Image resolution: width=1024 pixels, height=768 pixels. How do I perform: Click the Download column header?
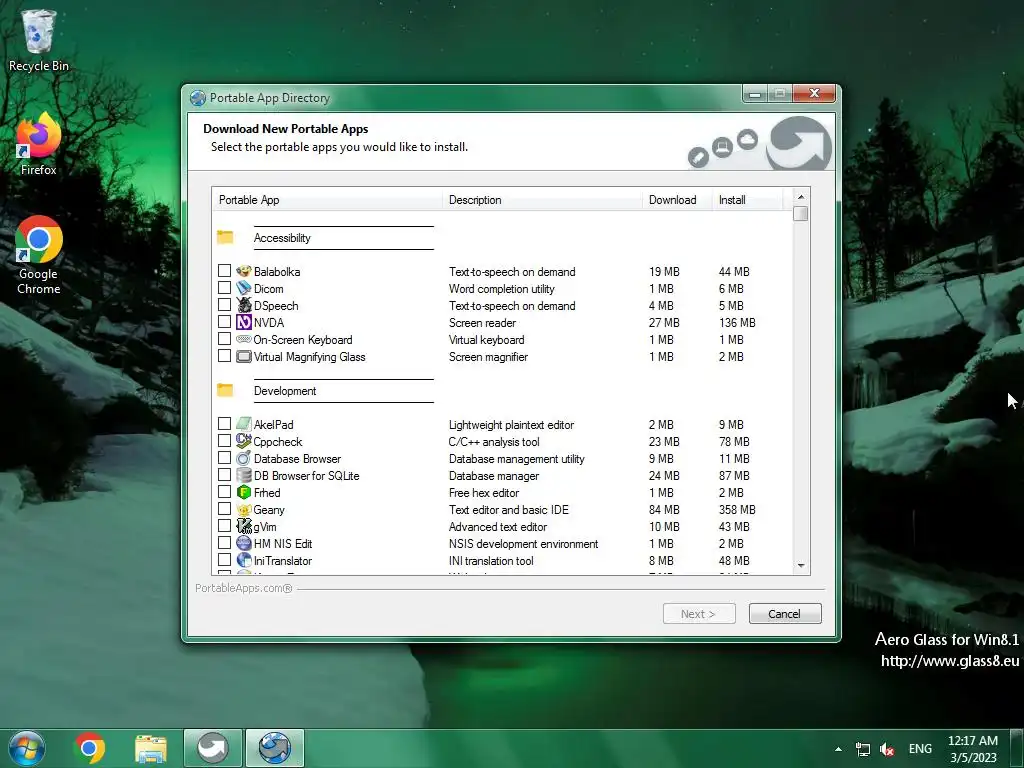(677, 200)
